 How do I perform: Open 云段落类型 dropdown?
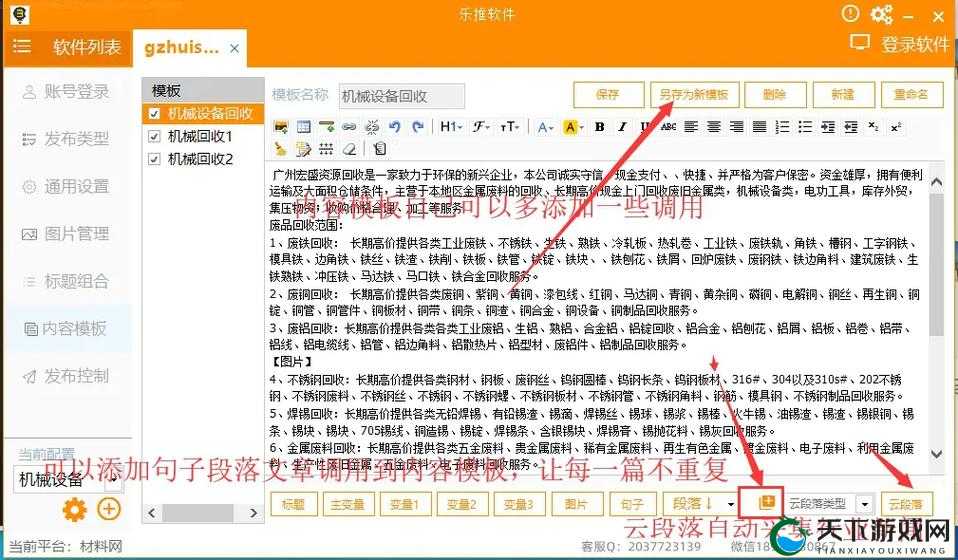(865, 504)
